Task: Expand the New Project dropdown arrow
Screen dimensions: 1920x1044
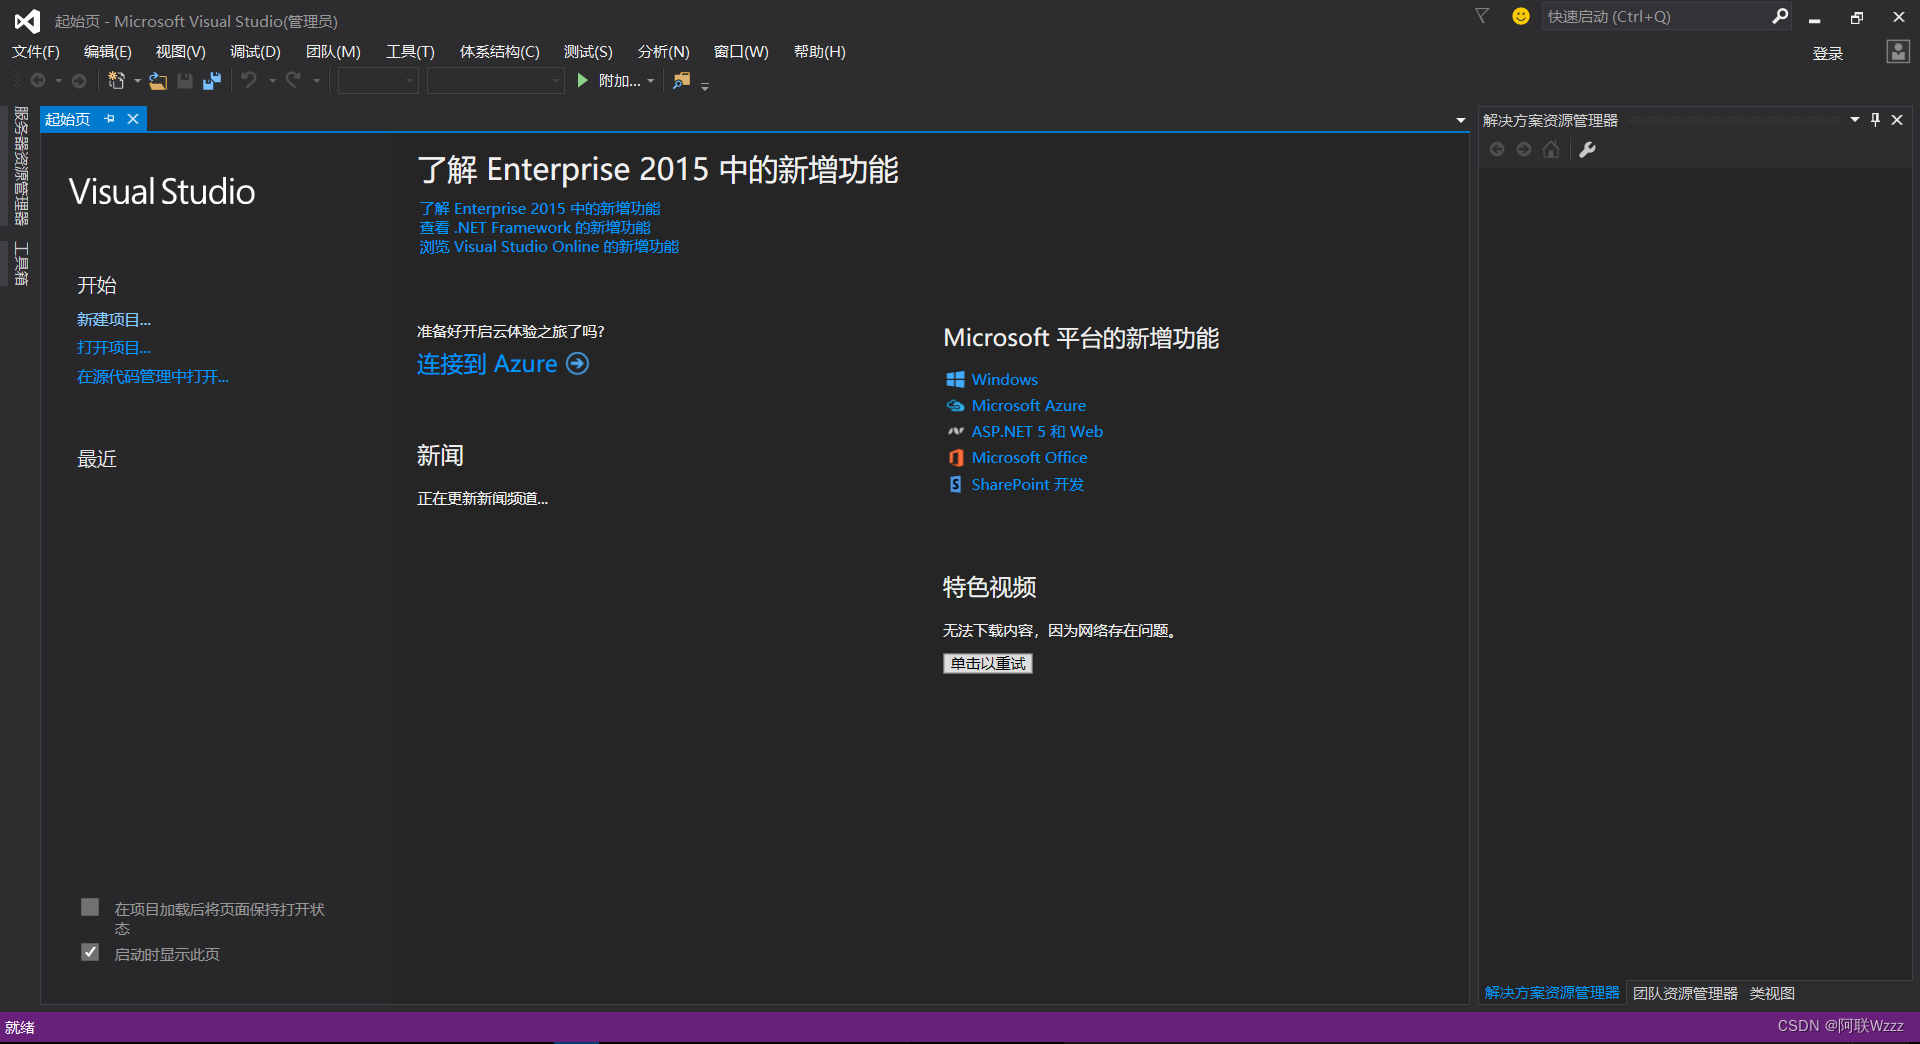Action: point(137,81)
